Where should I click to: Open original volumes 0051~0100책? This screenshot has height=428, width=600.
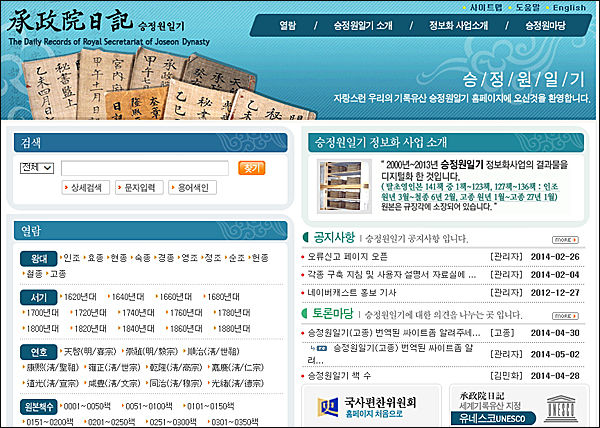[149, 406]
